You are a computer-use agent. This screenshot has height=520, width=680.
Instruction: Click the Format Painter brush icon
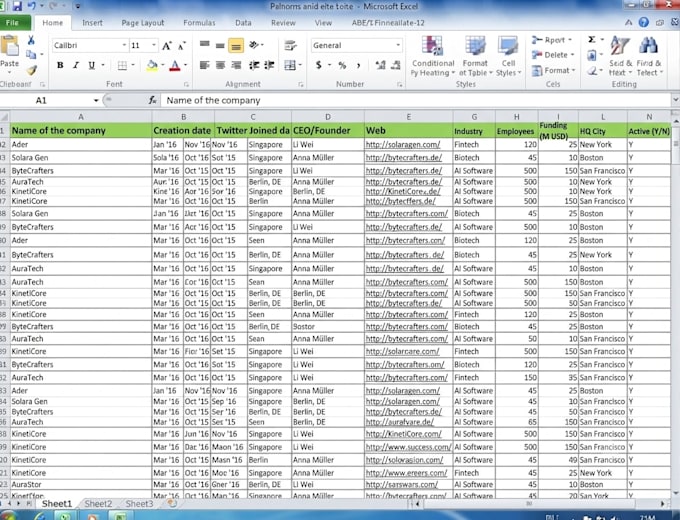point(31,69)
